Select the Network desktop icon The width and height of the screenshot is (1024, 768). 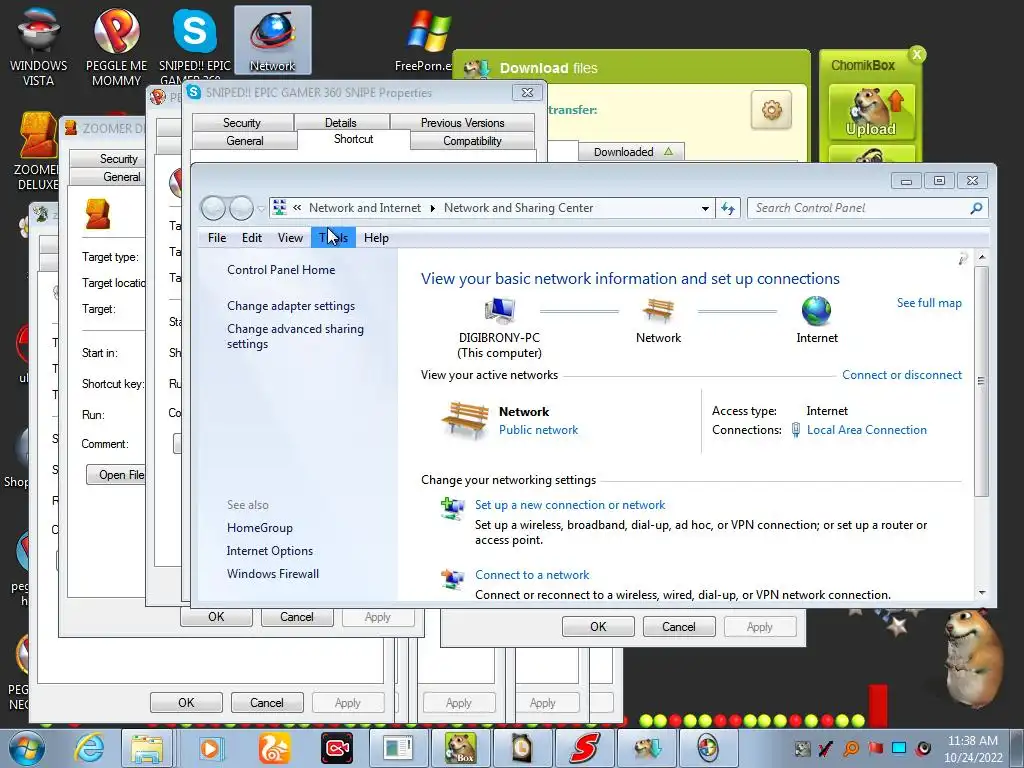click(x=272, y=40)
